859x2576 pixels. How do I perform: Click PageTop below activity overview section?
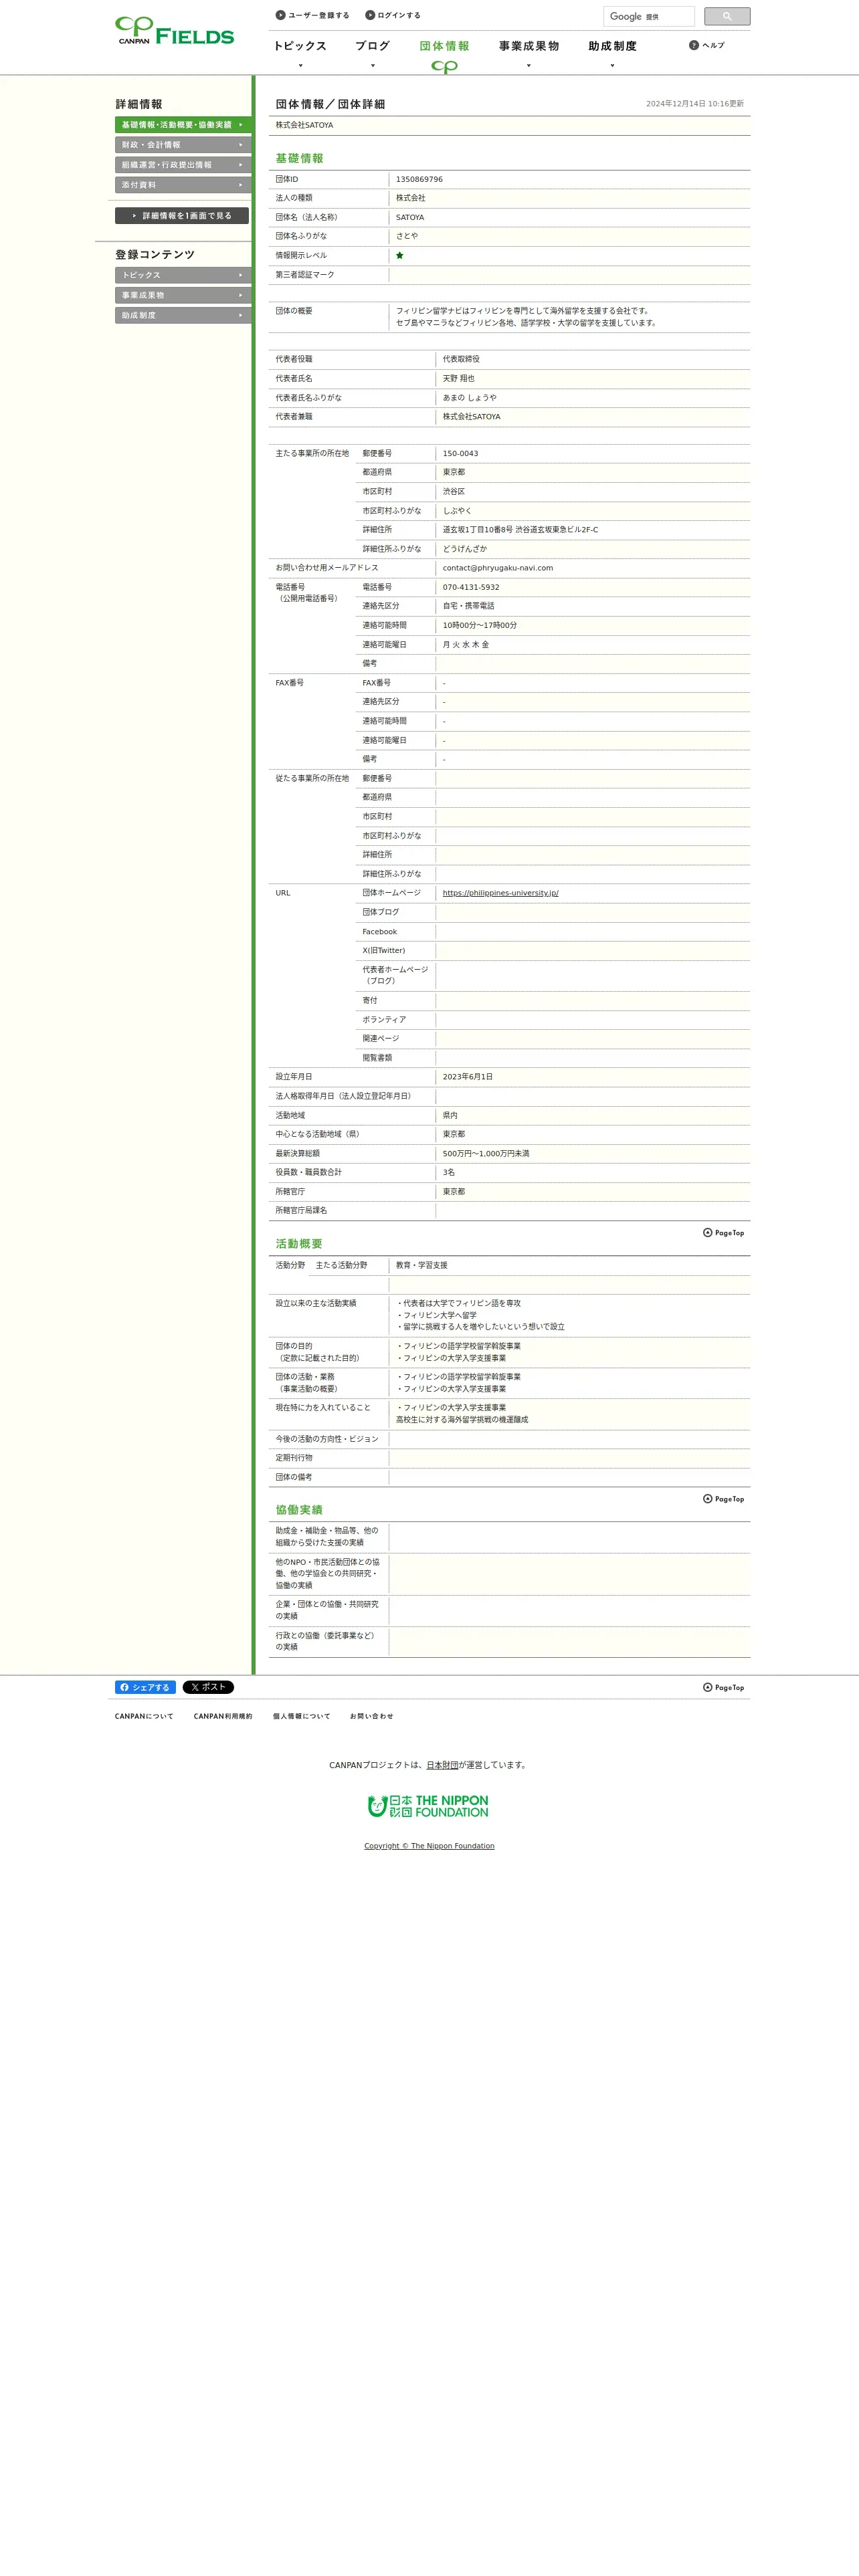coord(724,1499)
